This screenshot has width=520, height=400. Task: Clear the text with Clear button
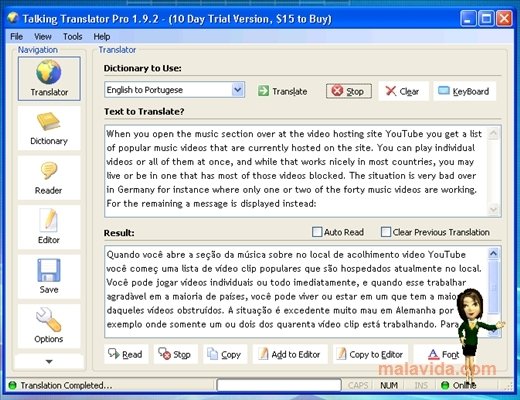coord(403,91)
